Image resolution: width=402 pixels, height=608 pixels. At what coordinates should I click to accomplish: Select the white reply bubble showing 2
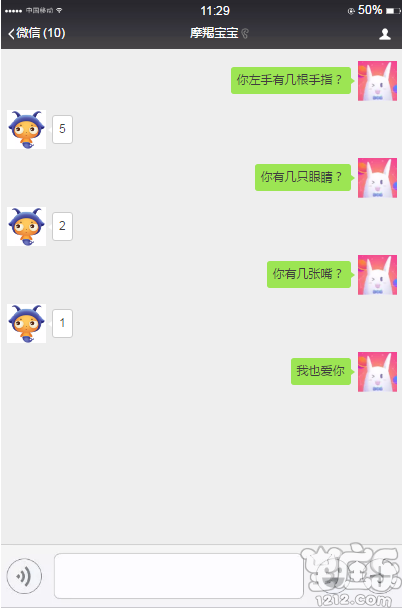pos(62,226)
